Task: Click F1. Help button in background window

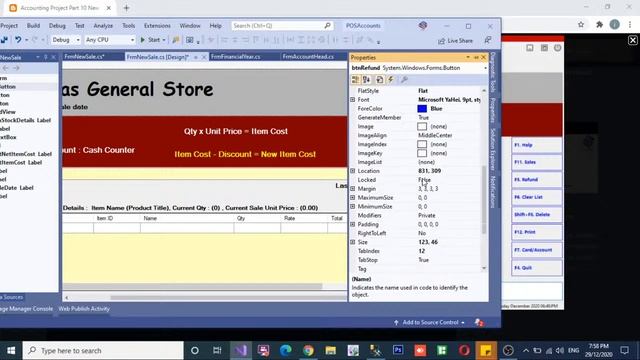Action: click(536, 145)
